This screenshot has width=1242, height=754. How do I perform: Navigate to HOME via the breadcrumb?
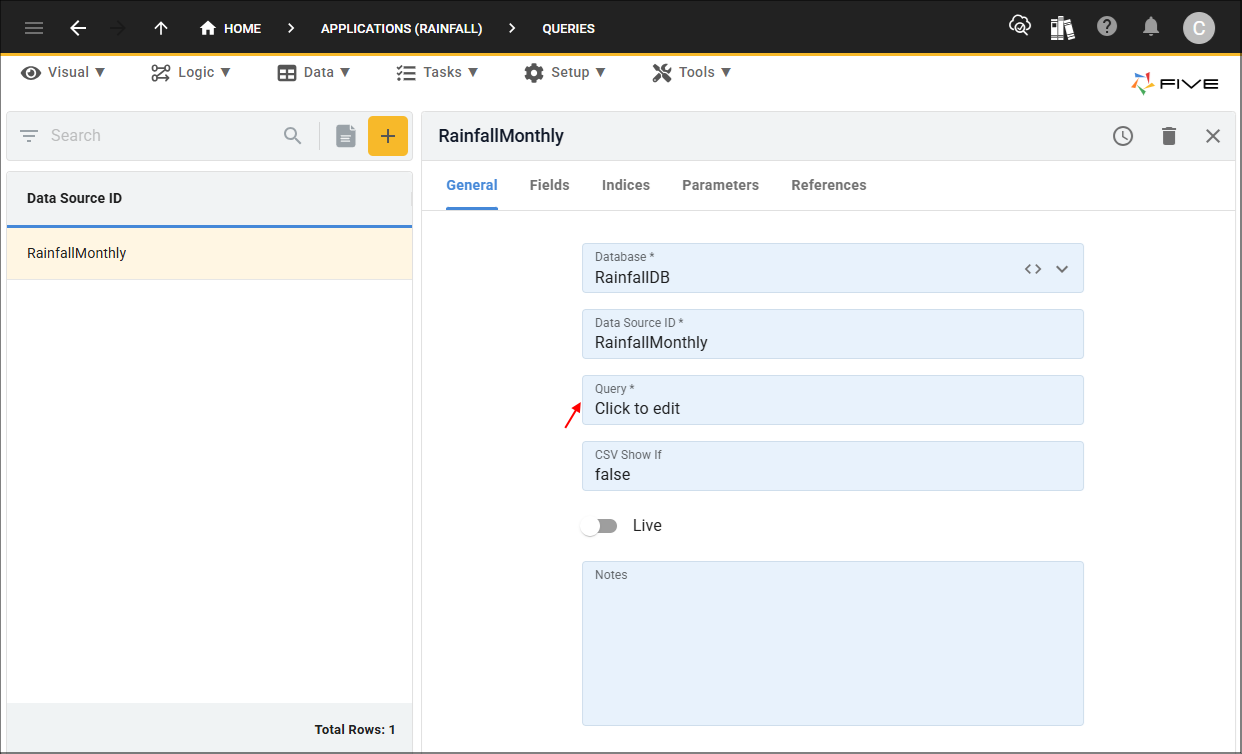point(230,28)
